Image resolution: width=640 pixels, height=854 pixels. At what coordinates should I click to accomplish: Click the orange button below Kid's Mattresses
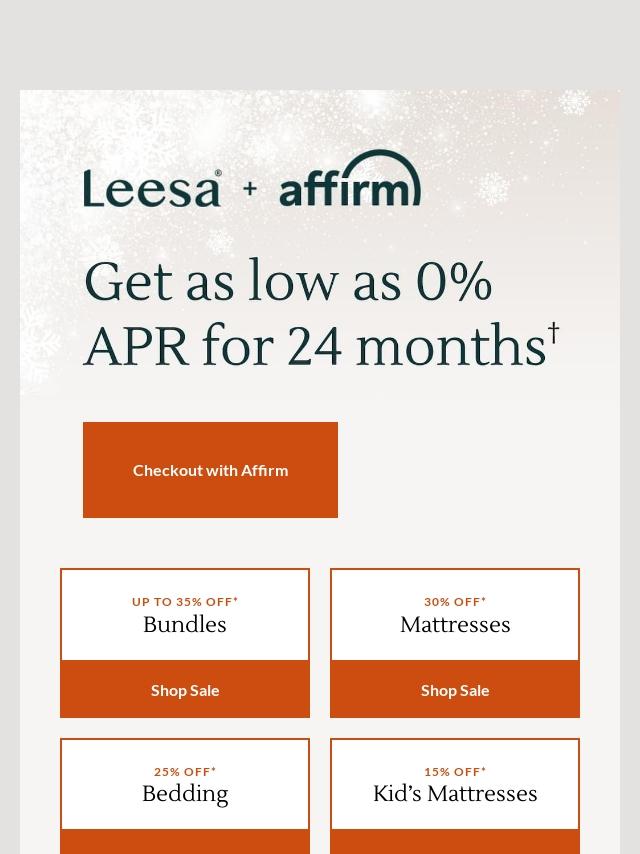pyautogui.click(x=455, y=842)
